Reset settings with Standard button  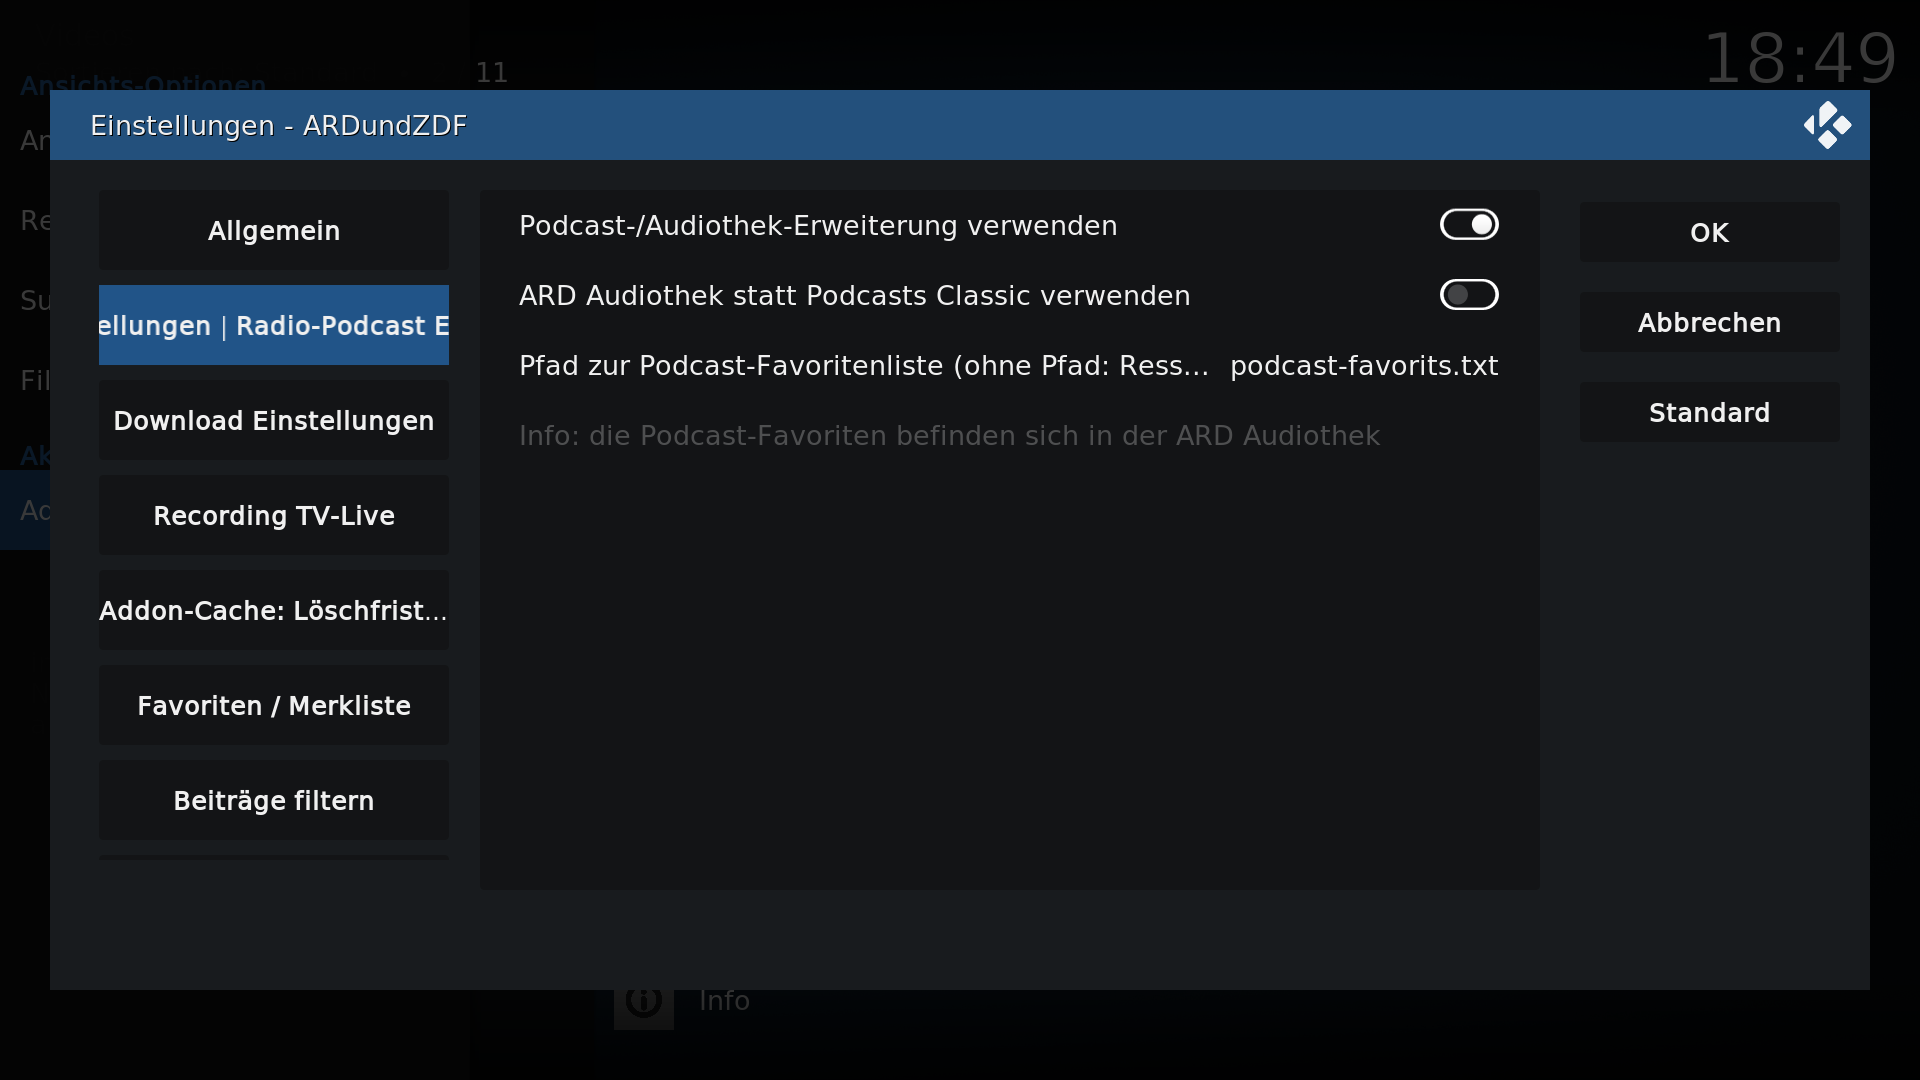tap(1710, 413)
